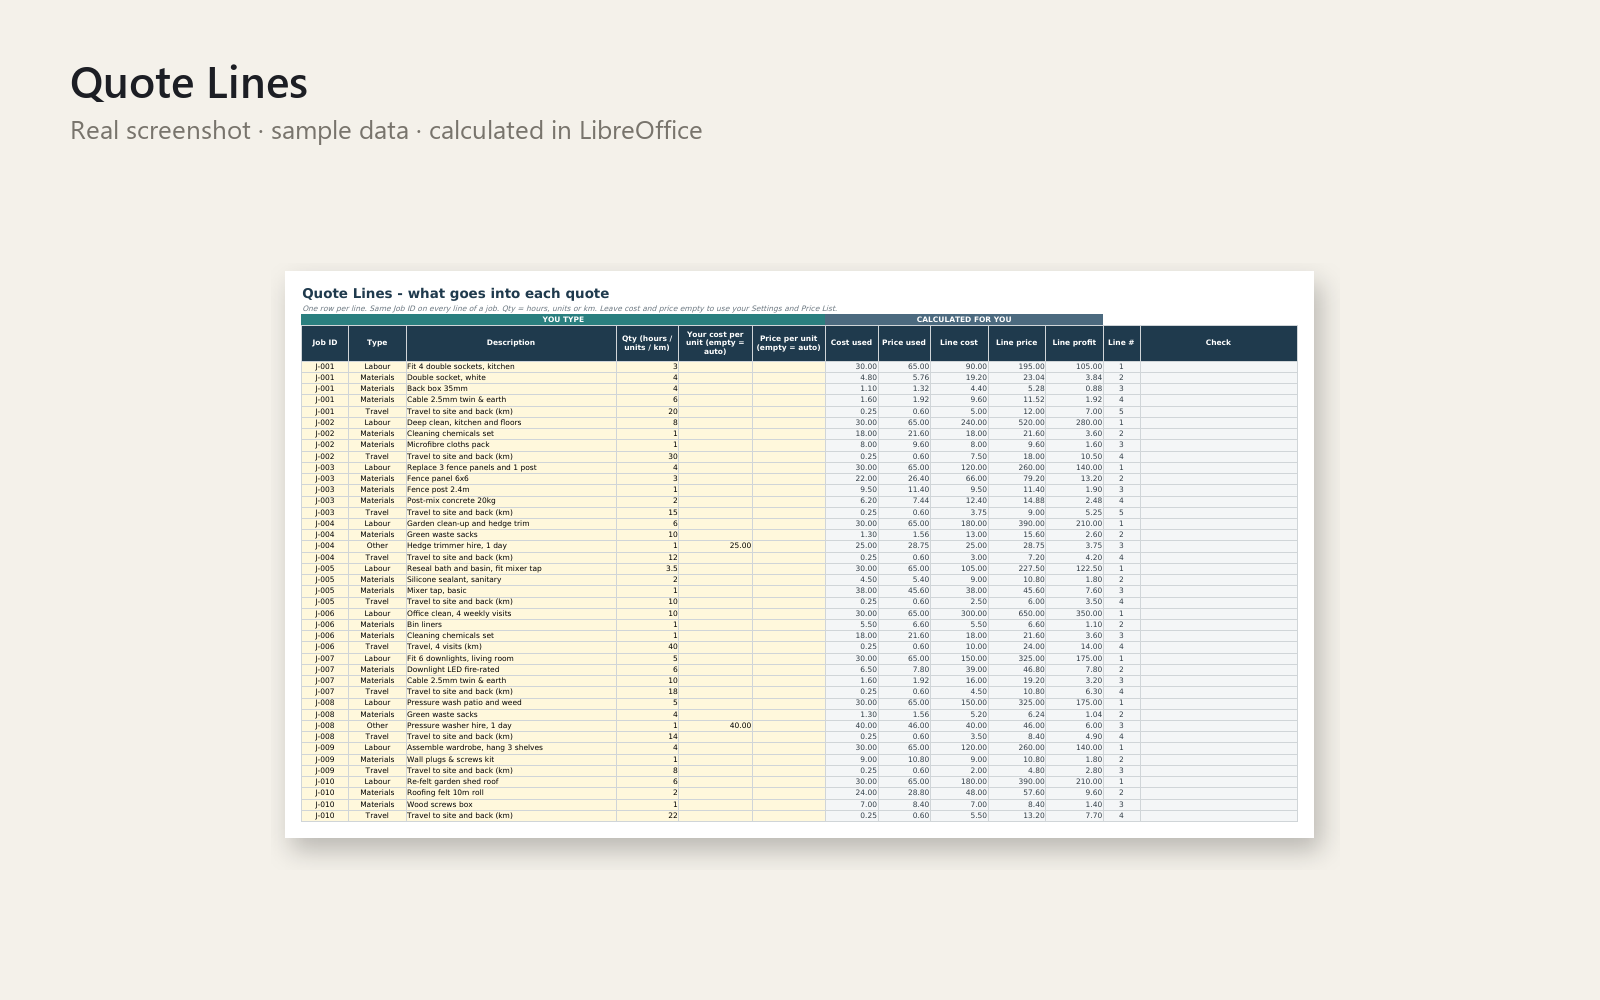Click 'Assemble wardrobe, hang 3 shelves' cell
Screen dimensions: 1600x1000
[511, 748]
